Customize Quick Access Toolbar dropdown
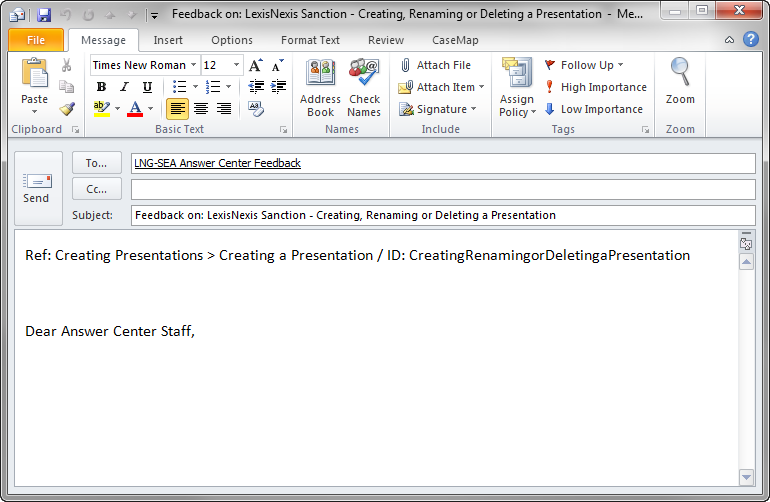 click(154, 16)
